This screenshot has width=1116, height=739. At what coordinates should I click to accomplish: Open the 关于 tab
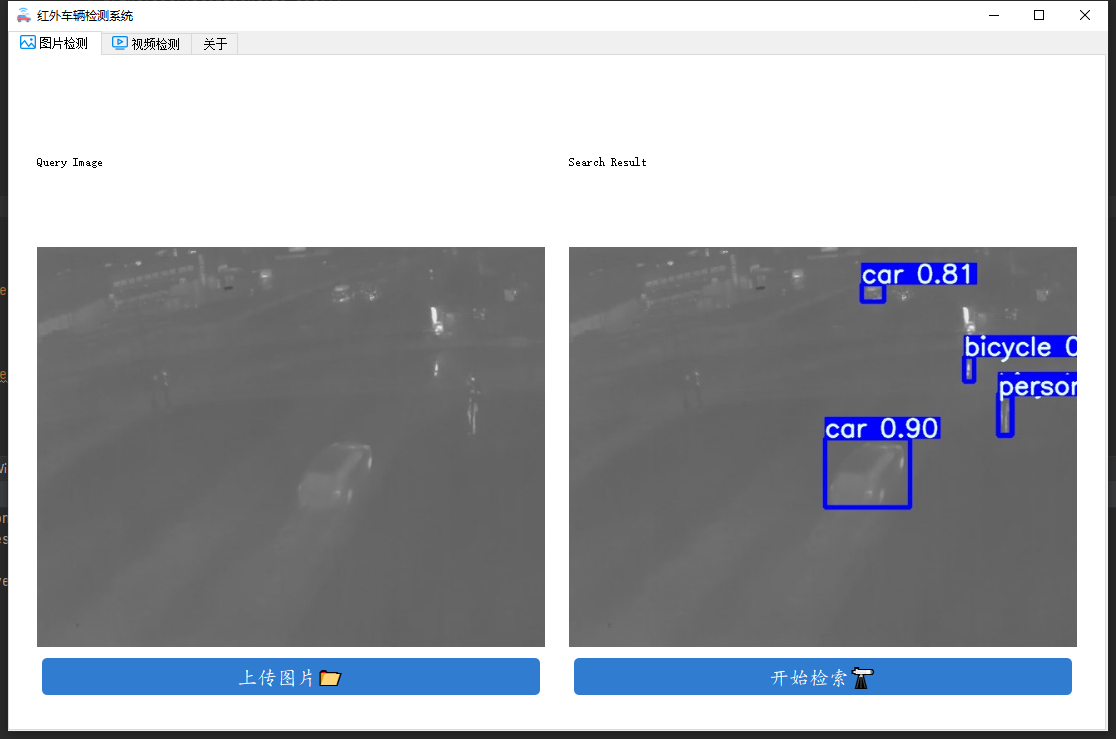point(215,44)
